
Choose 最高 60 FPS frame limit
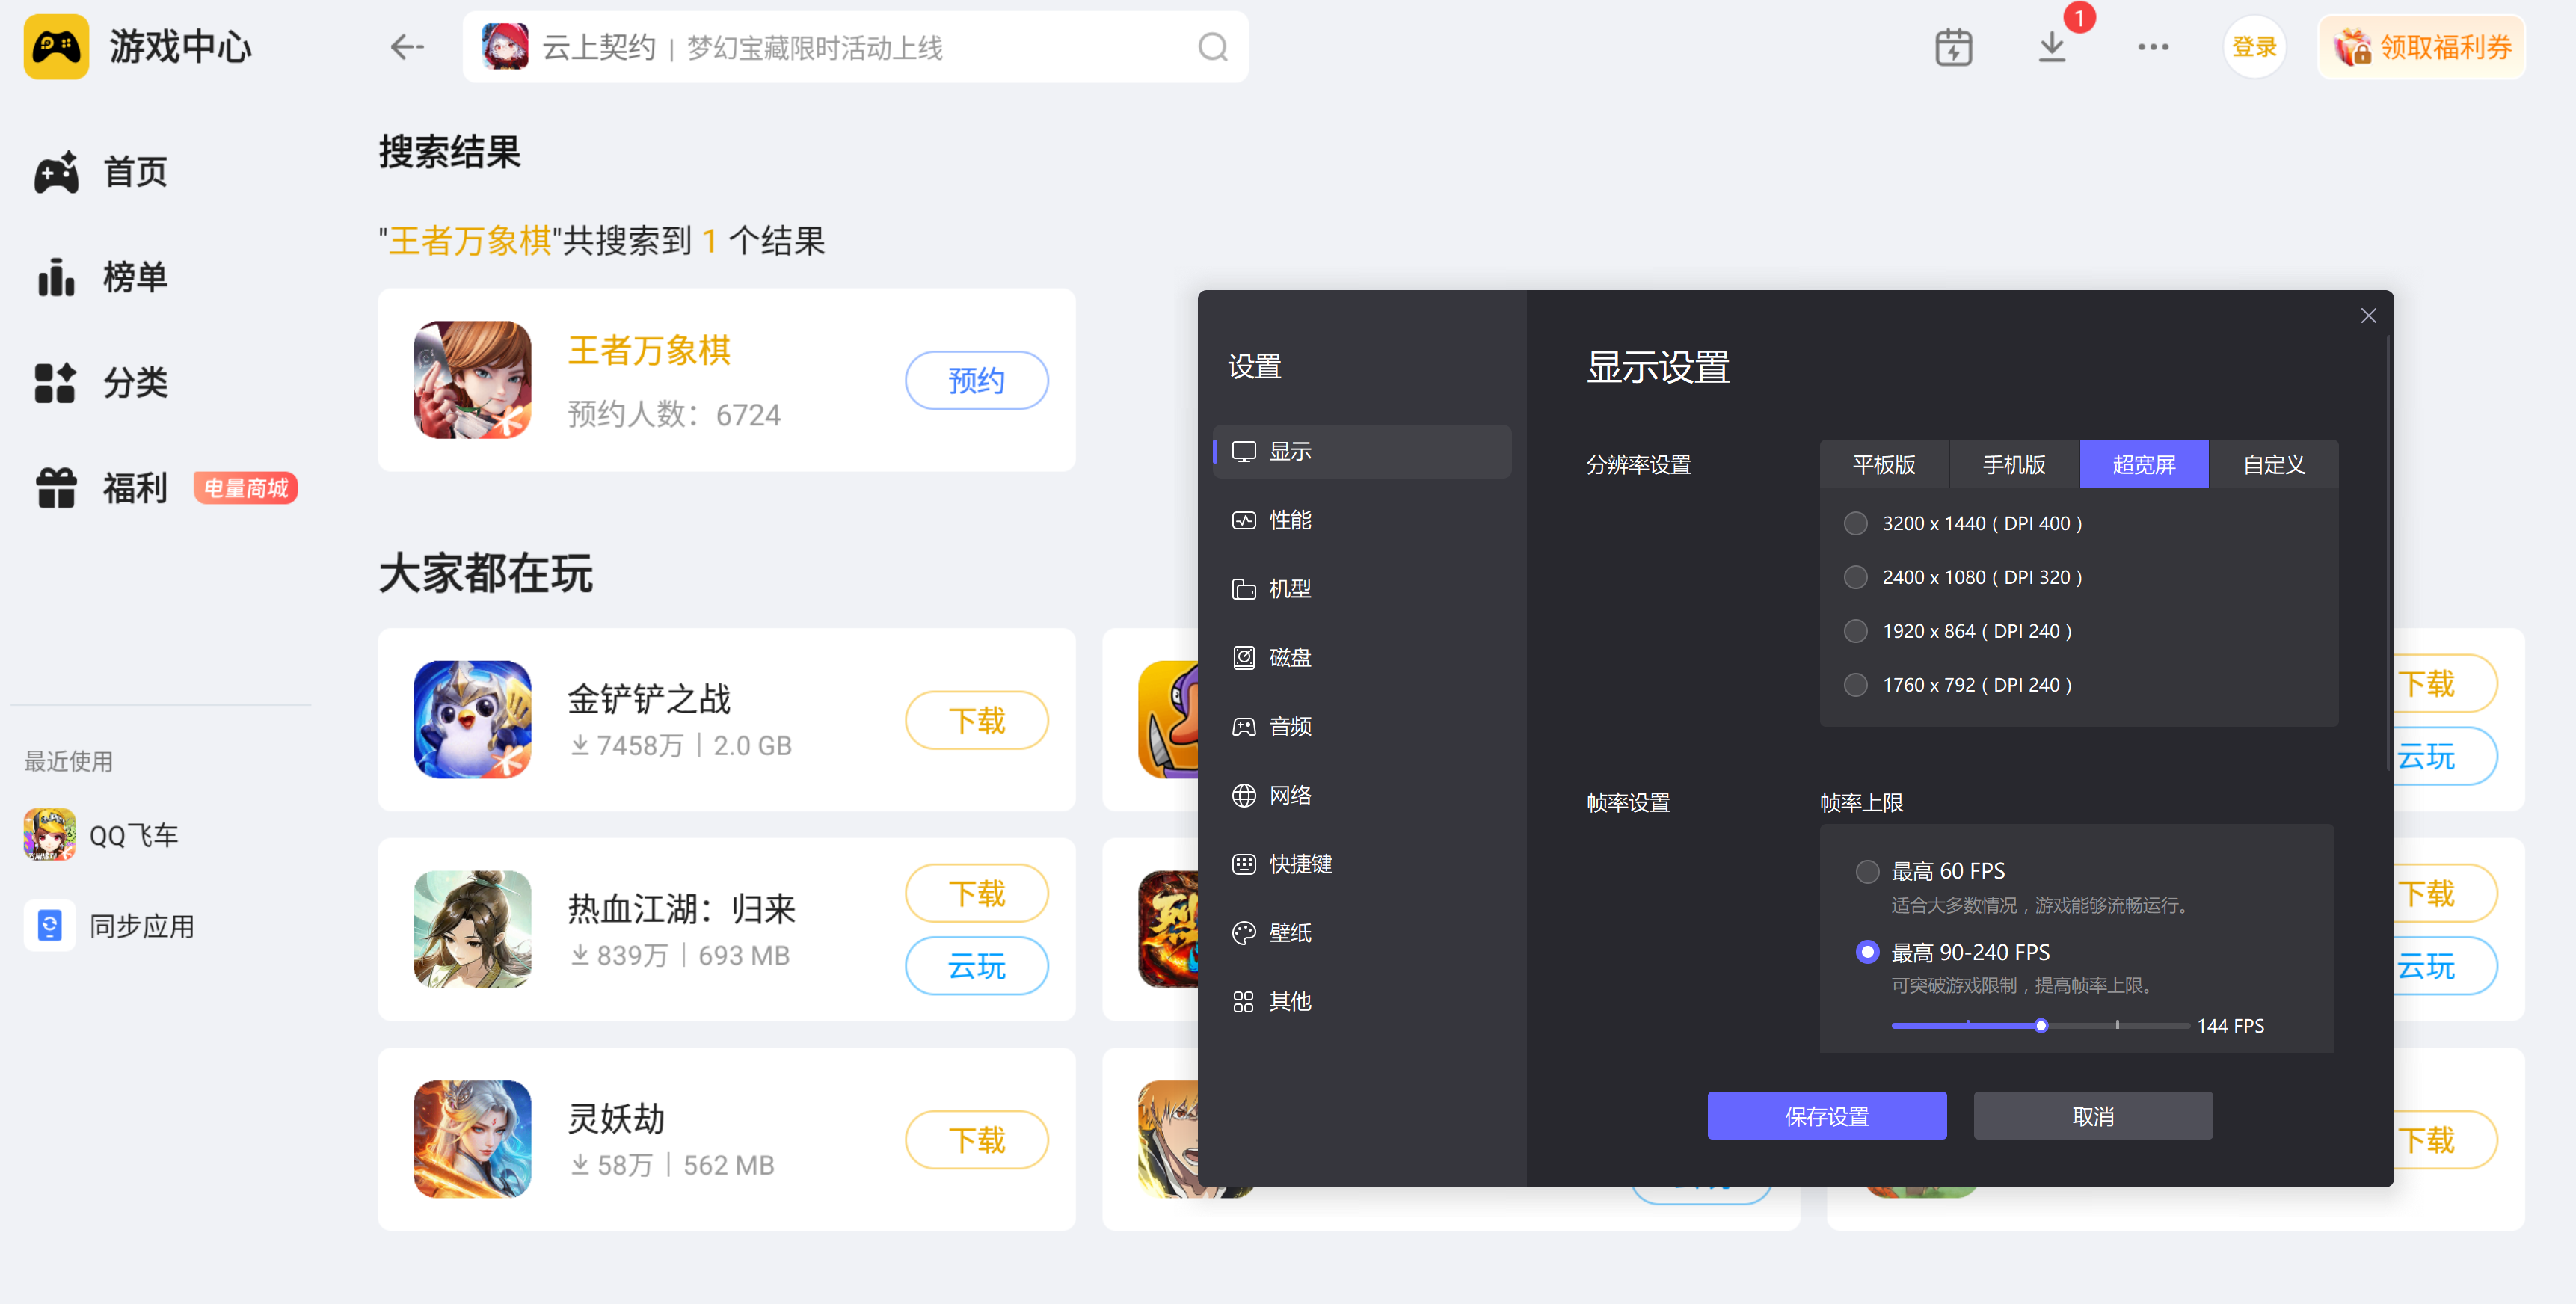coord(1866,871)
